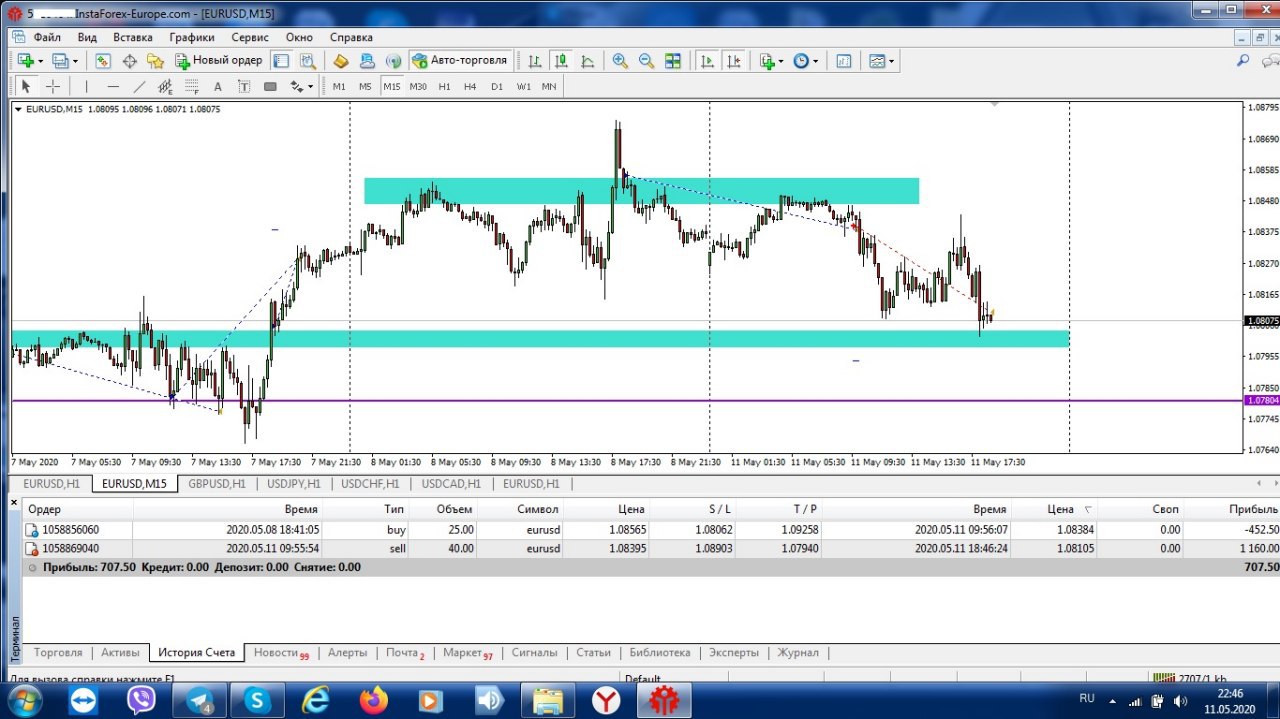Open MetaEditor yellow book icon
The height and width of the screenshot is (719, 1280).
(x=341, y=61)
